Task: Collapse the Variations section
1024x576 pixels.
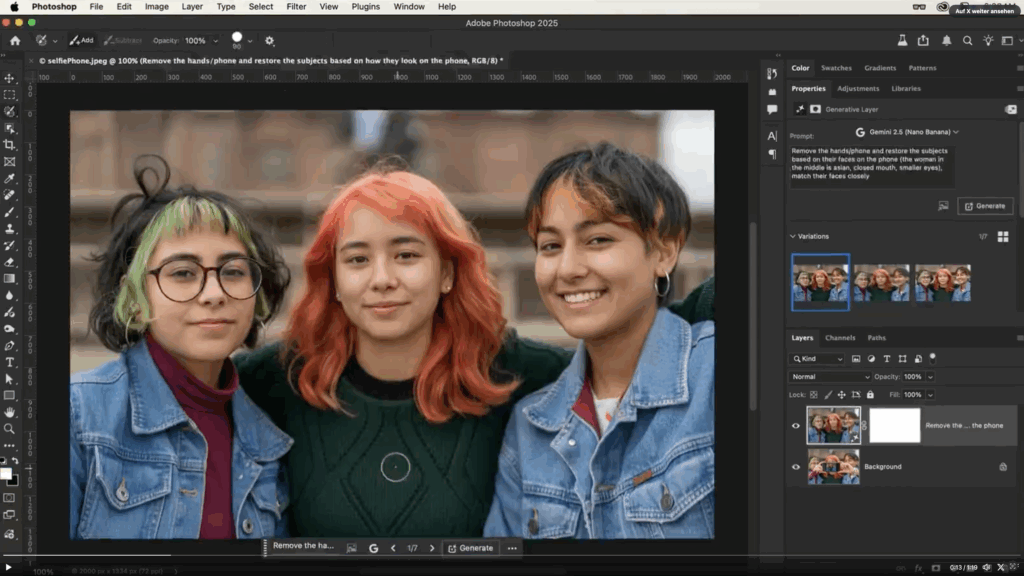Action: click(793, 237)
